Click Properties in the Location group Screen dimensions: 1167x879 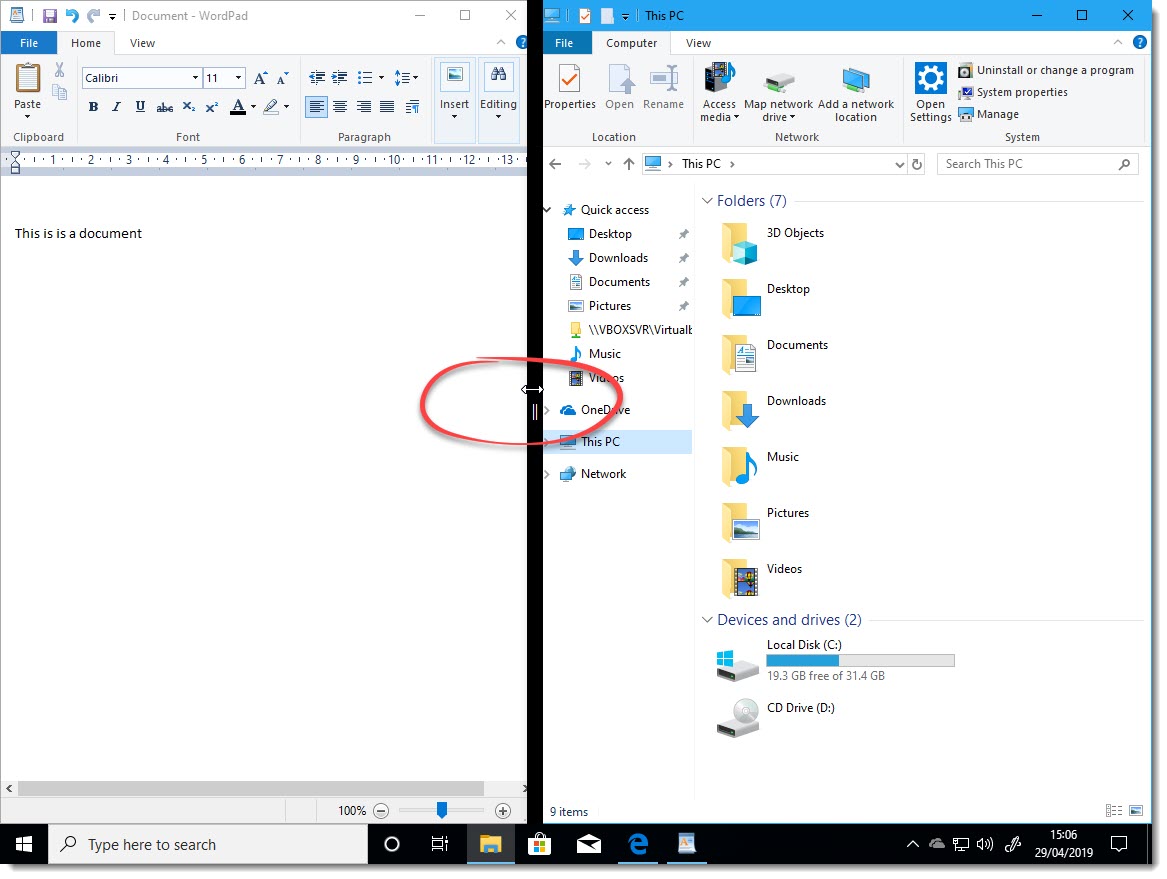click(569, 88)
